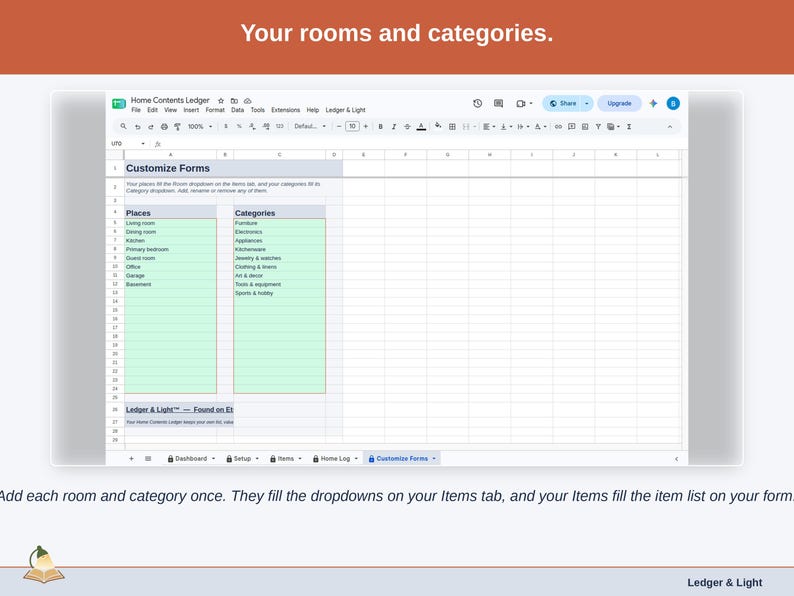
Task: Open the more number formats 123 menu
Action: (280, 127)
